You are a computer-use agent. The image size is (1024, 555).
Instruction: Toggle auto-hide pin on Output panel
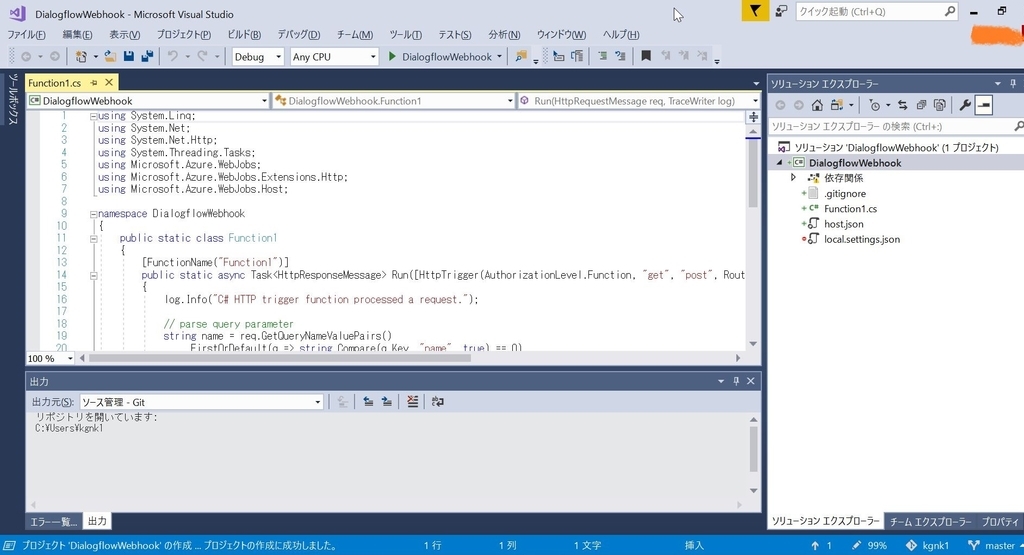tap(736, 381)
